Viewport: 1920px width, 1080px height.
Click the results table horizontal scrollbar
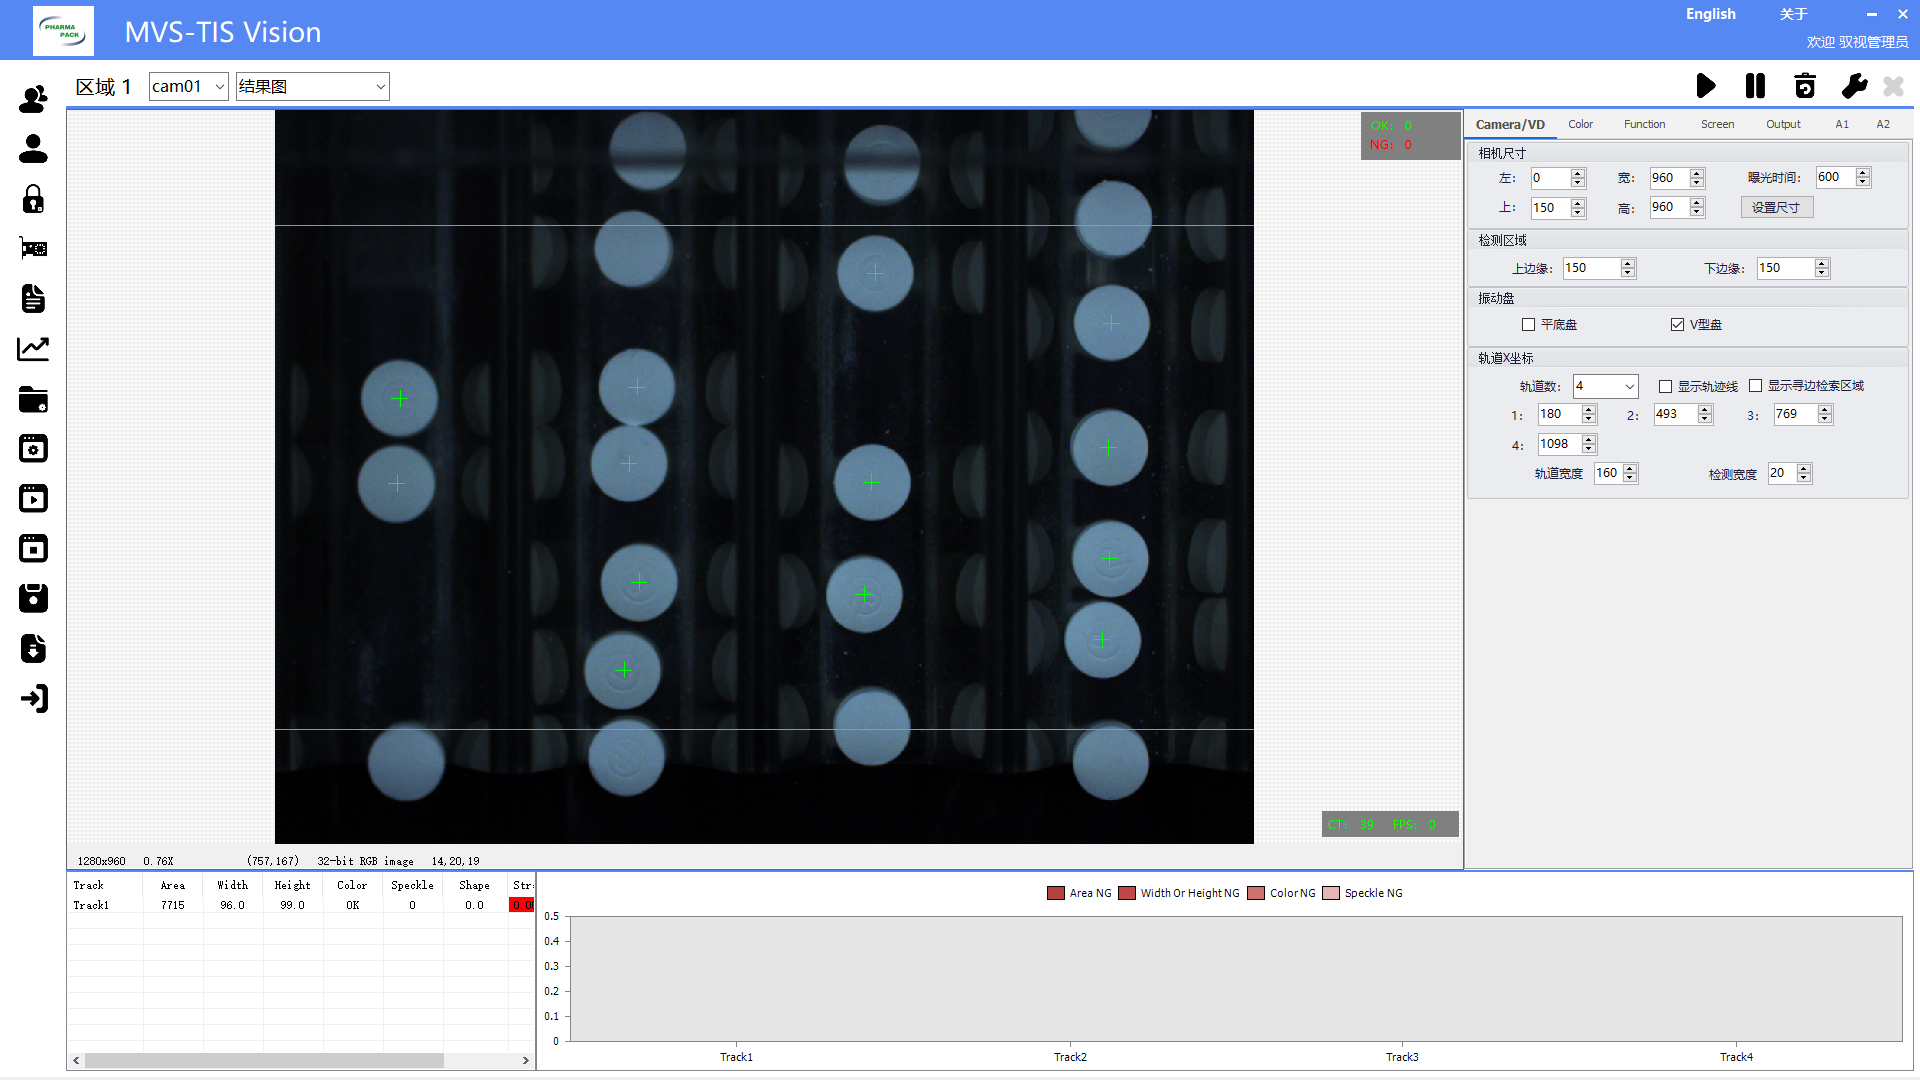pyautogui.click(x=264, y=1060)
